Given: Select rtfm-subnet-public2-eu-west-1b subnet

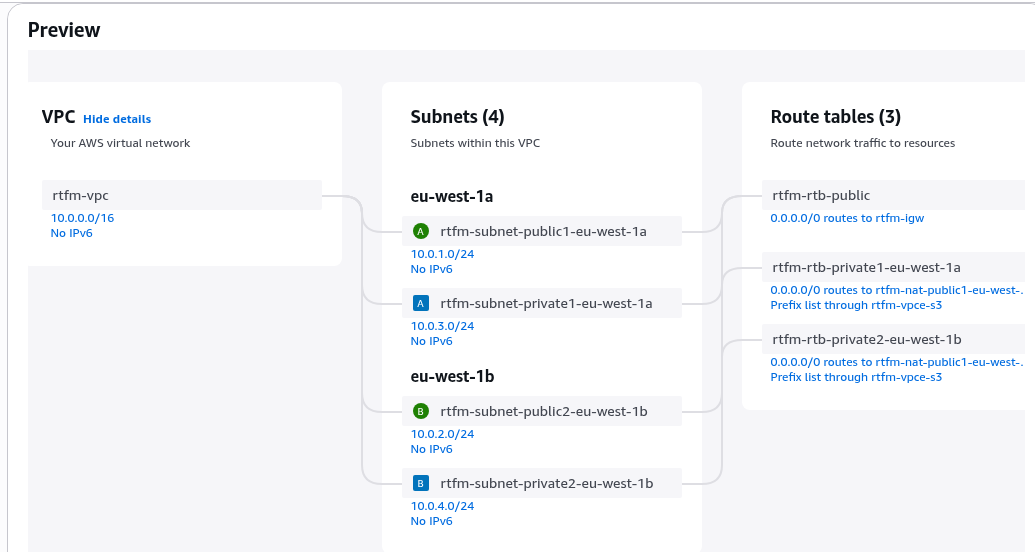Looking at the screenshot, I should (543, 411).
